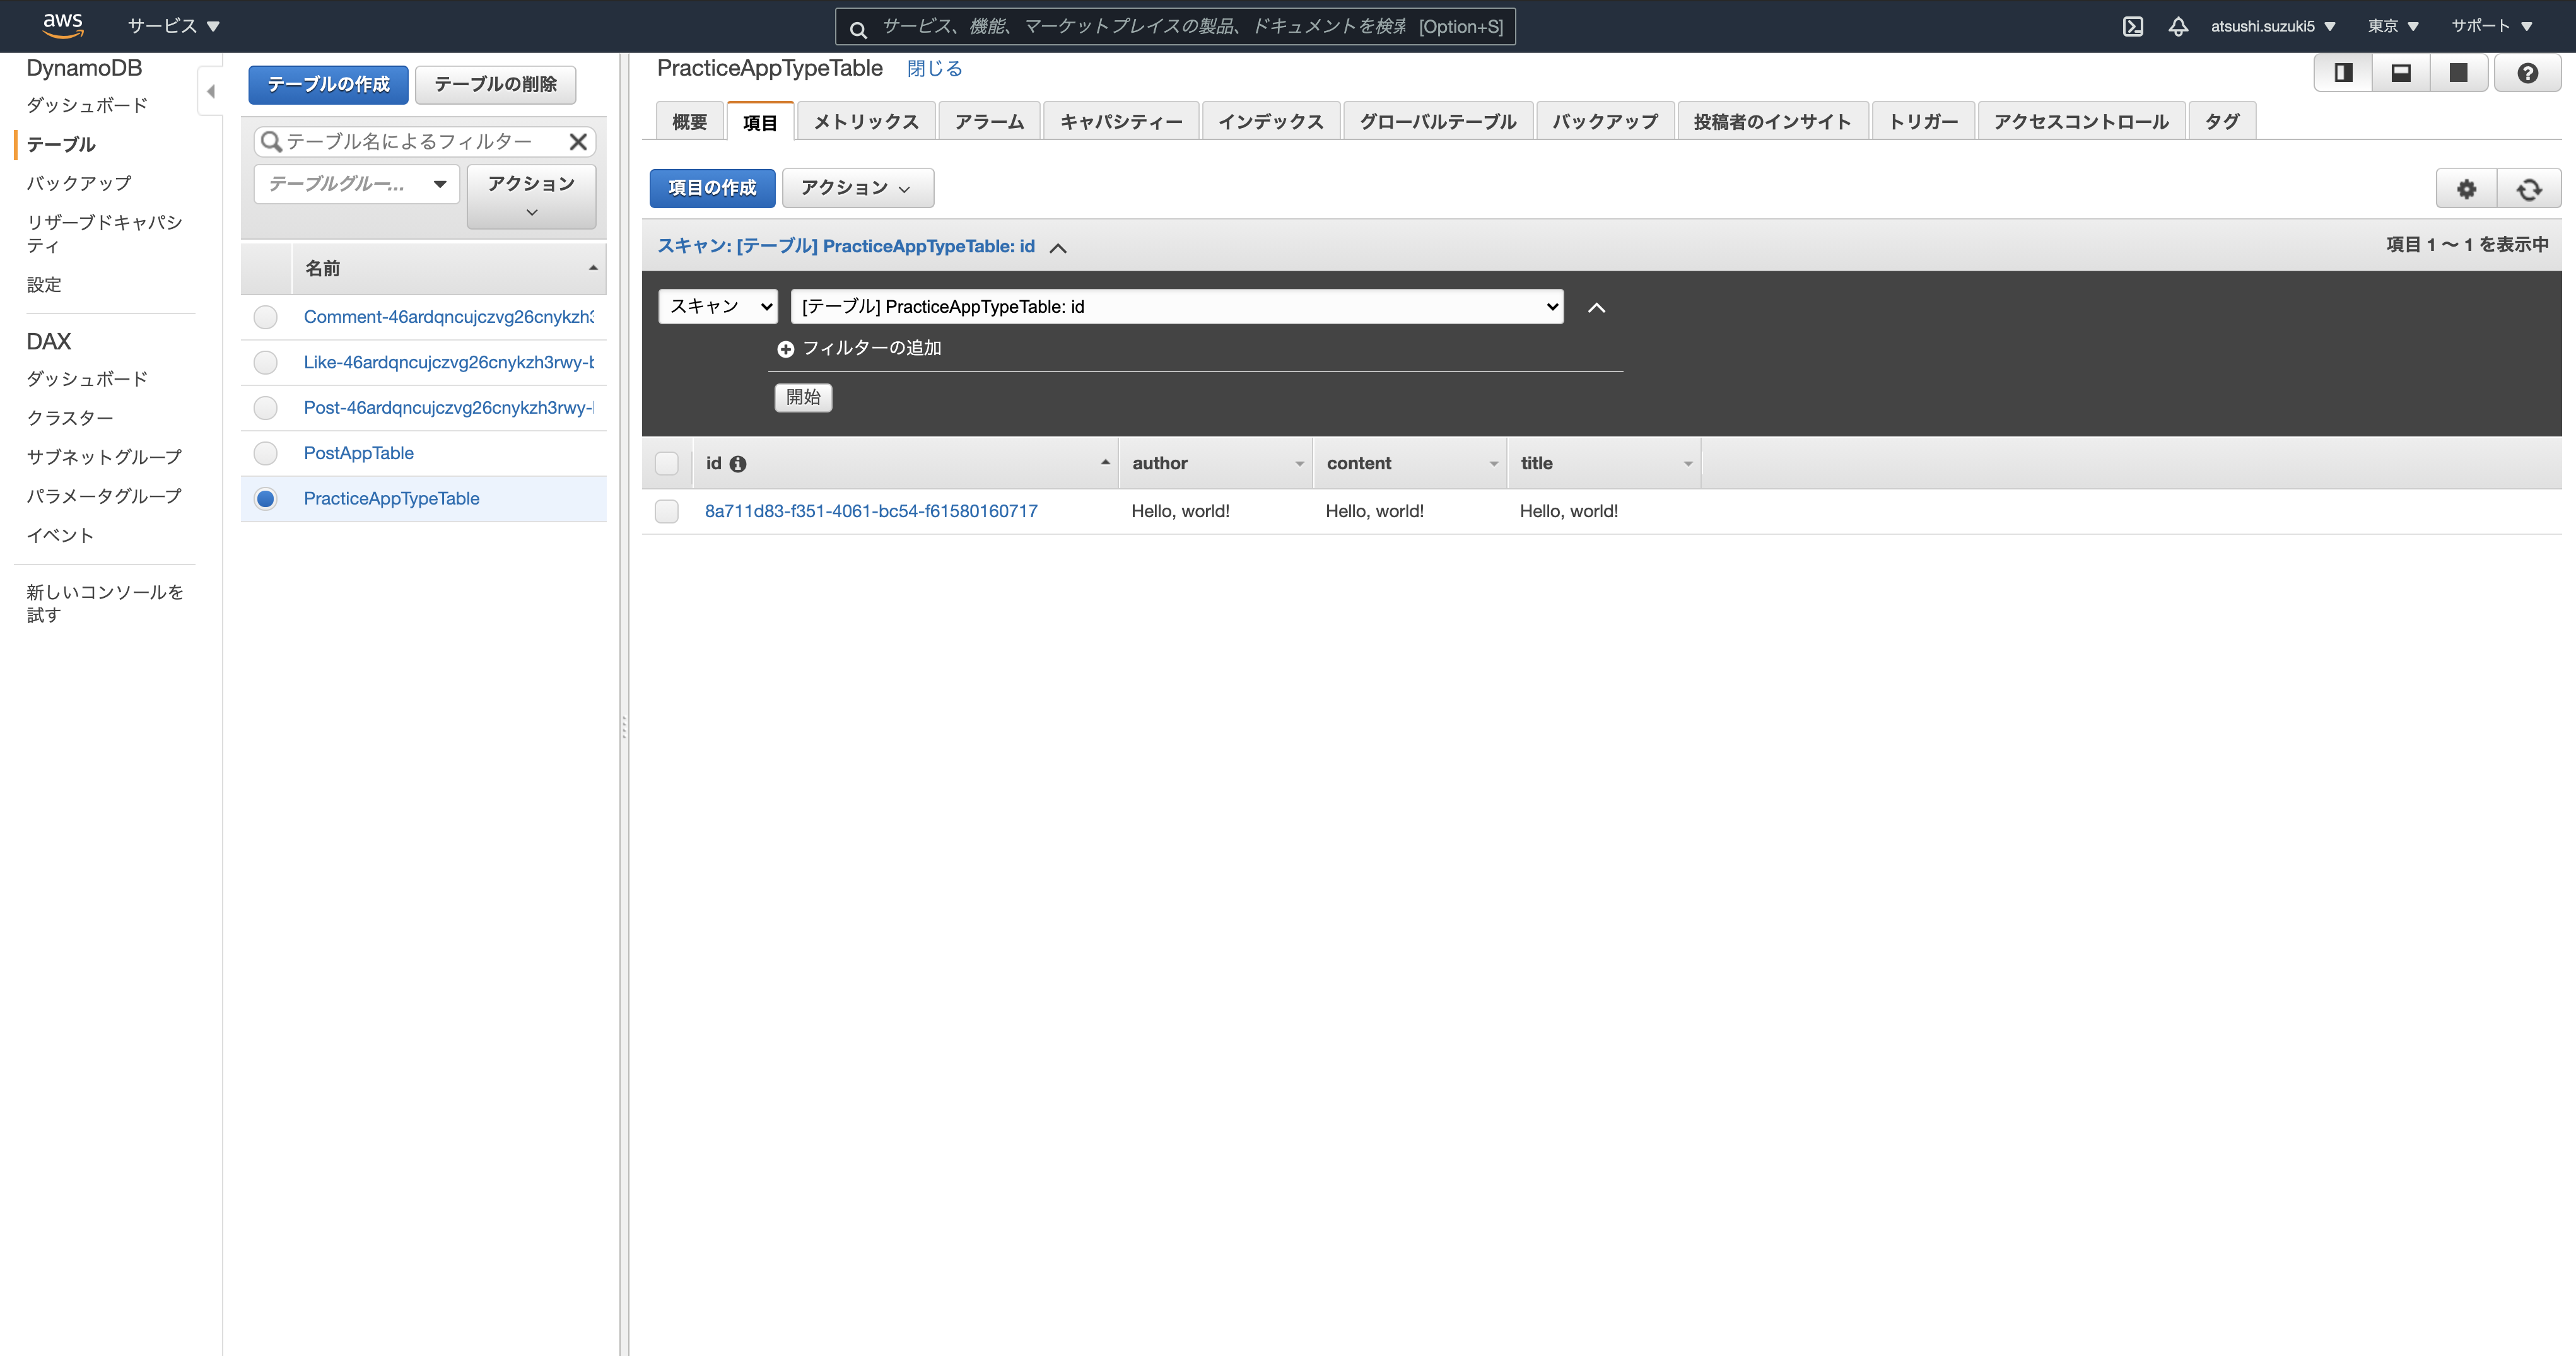The image size is (2576, 1356).
Task: Open the テーブルグループ table group dropdown
Action: 356,184
